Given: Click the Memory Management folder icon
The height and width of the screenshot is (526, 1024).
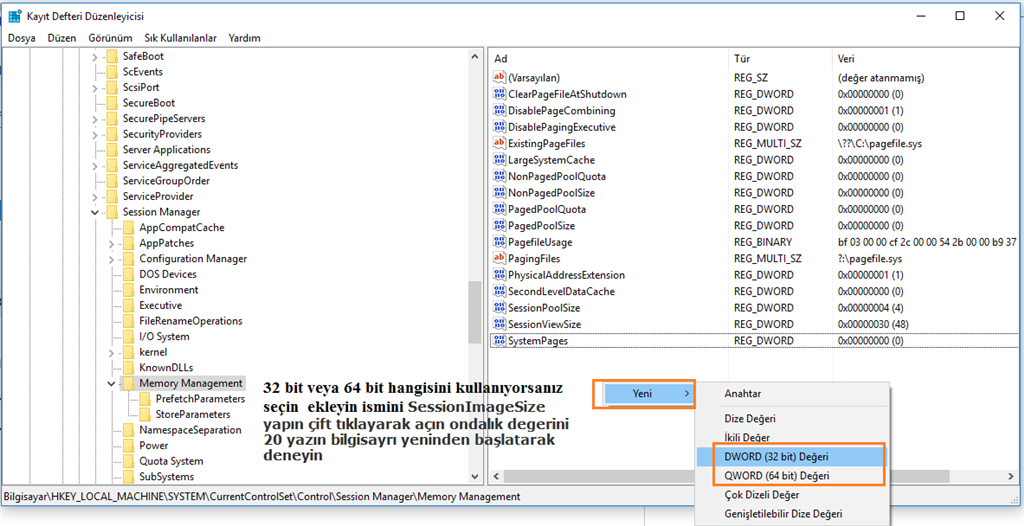Looking at the screenshot, I should pyautogui.click(x=128, y=383).
